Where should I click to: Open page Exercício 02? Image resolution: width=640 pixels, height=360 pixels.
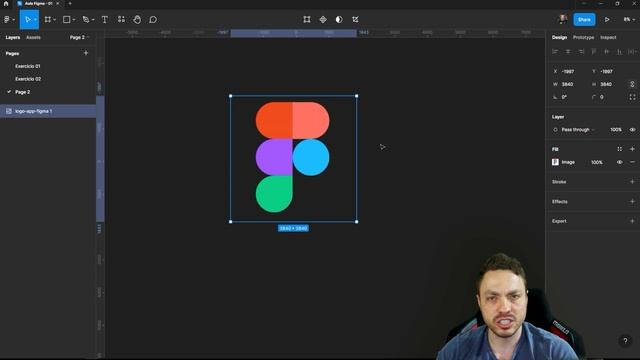[x=28, y=79]
